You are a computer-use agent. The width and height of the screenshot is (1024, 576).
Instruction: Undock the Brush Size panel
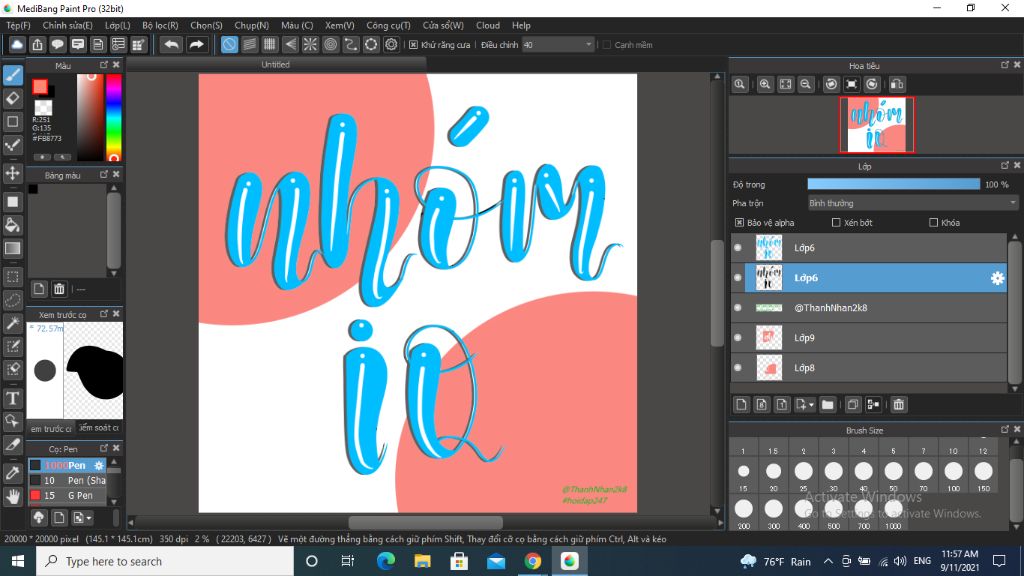click(x=1004, y=430)
